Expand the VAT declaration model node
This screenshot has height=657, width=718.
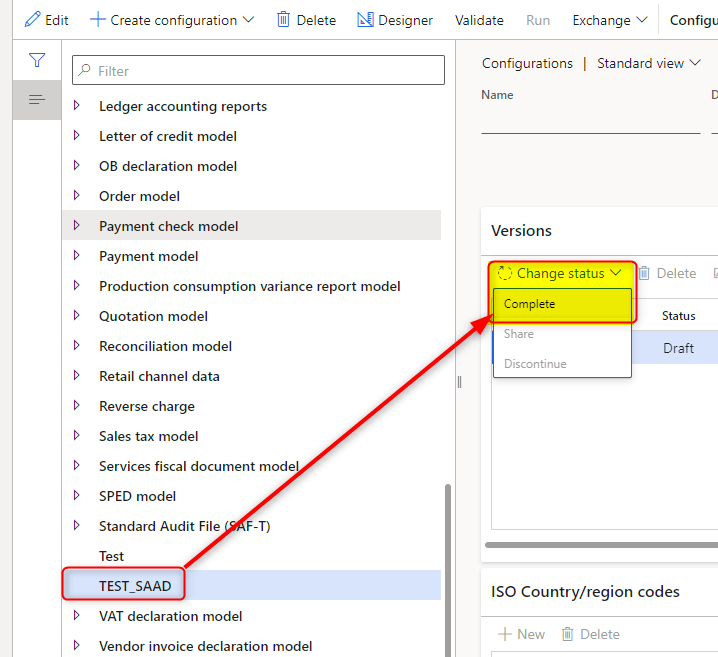77,616
